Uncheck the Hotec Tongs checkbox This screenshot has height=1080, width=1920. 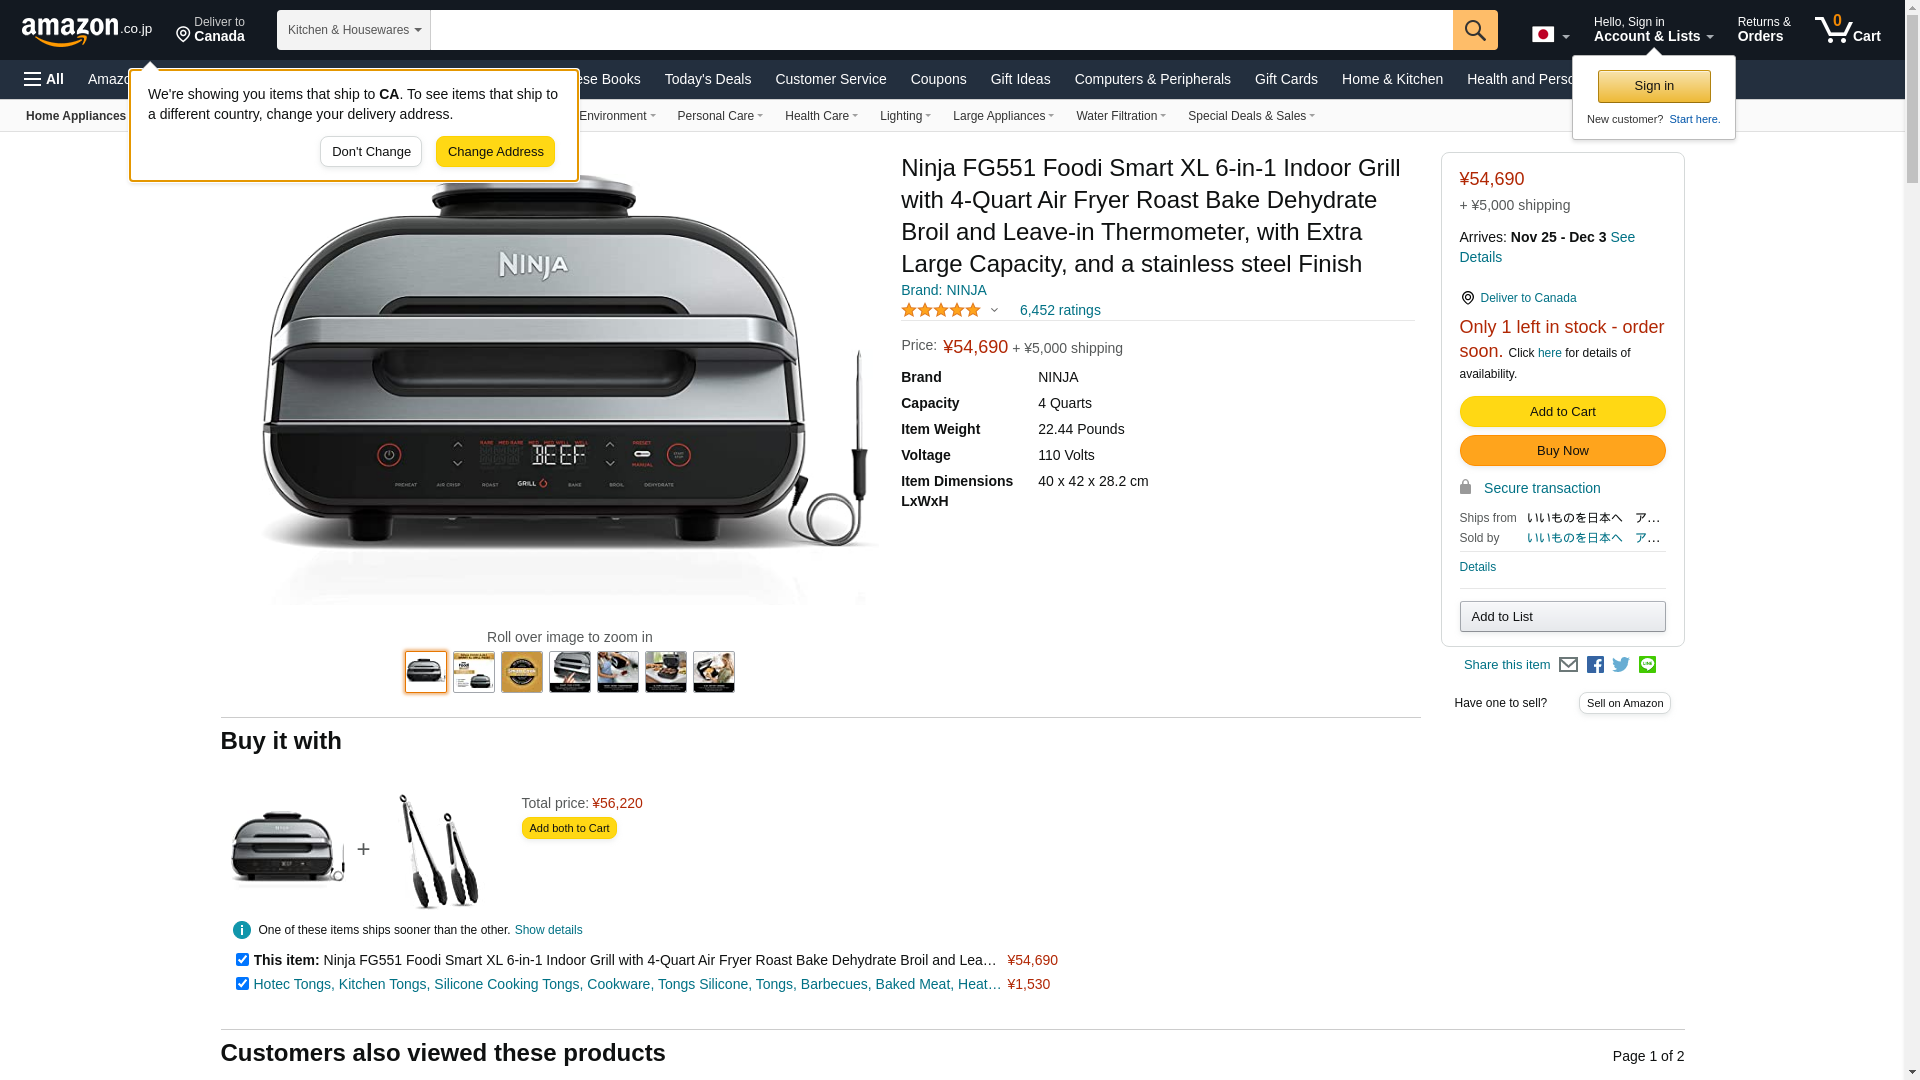(x=242, y=984)
